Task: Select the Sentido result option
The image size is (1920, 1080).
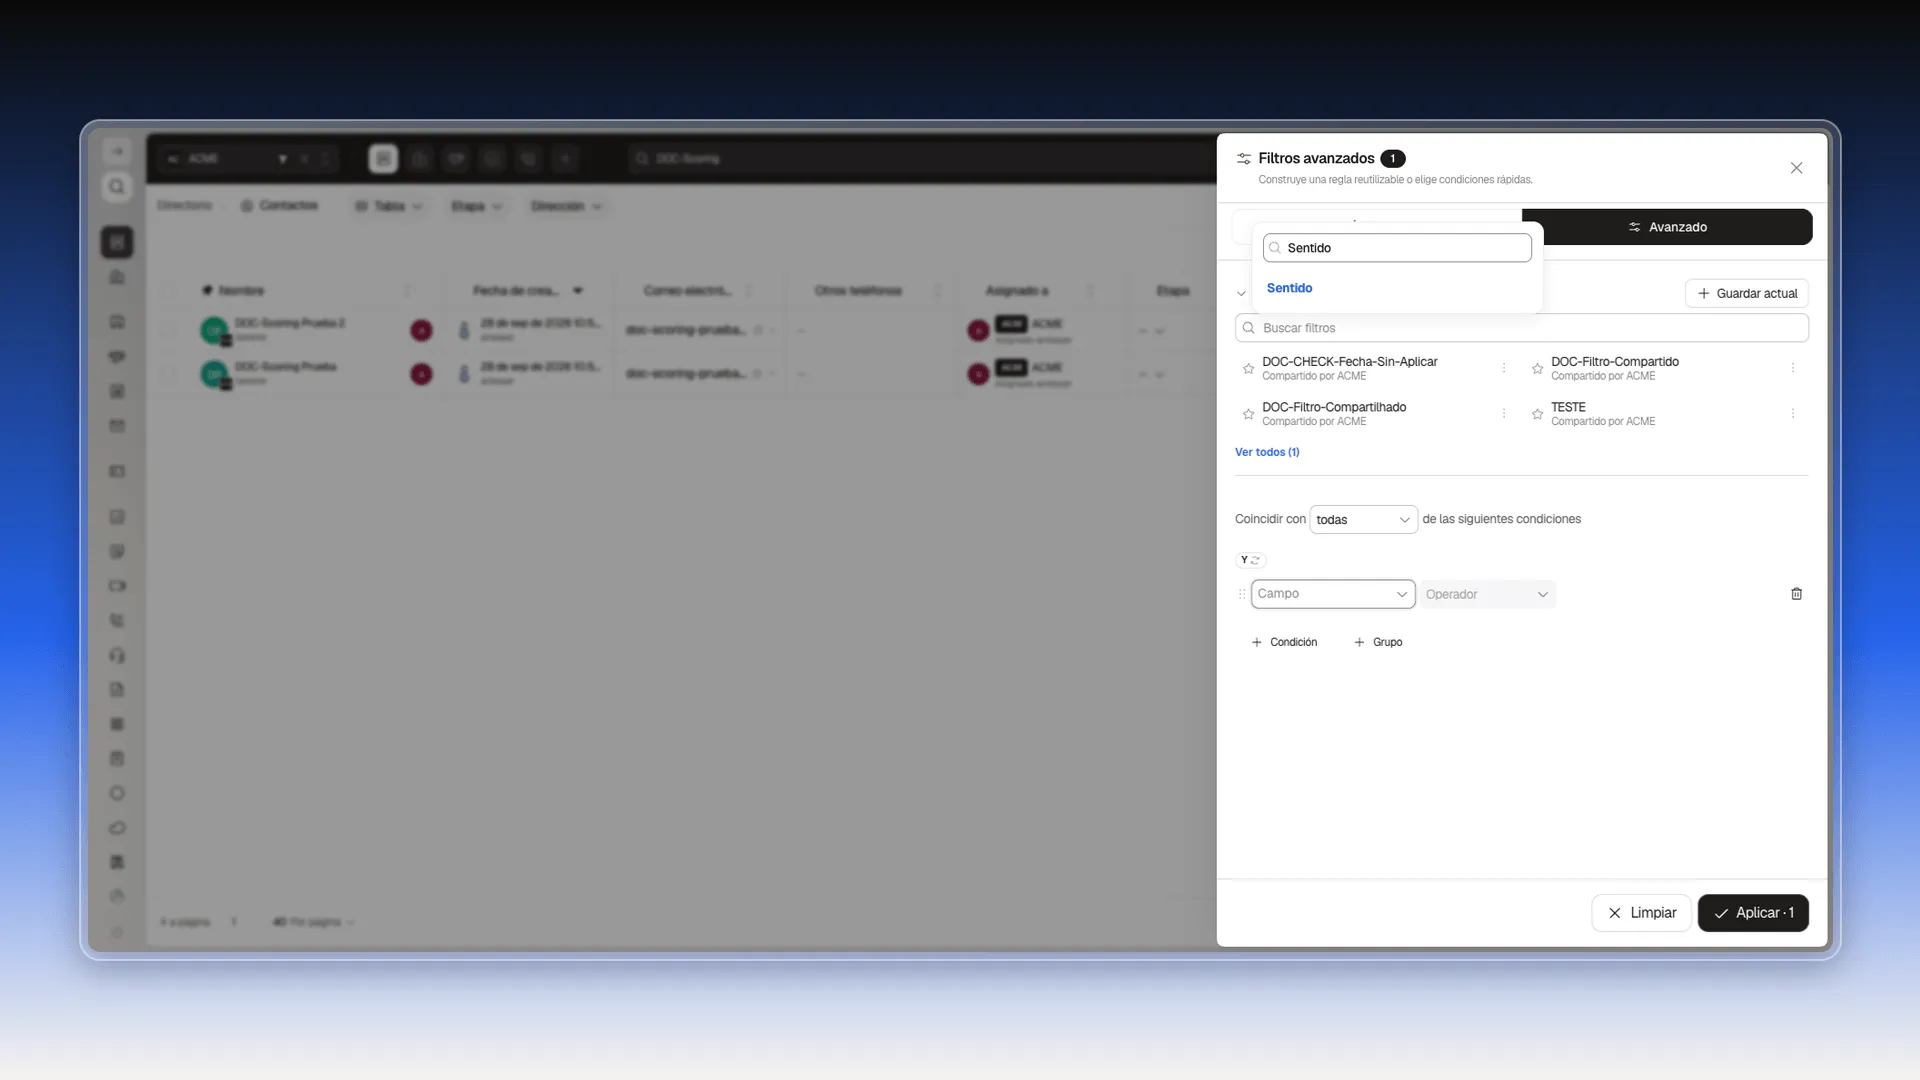Action: coord(1289,288)
